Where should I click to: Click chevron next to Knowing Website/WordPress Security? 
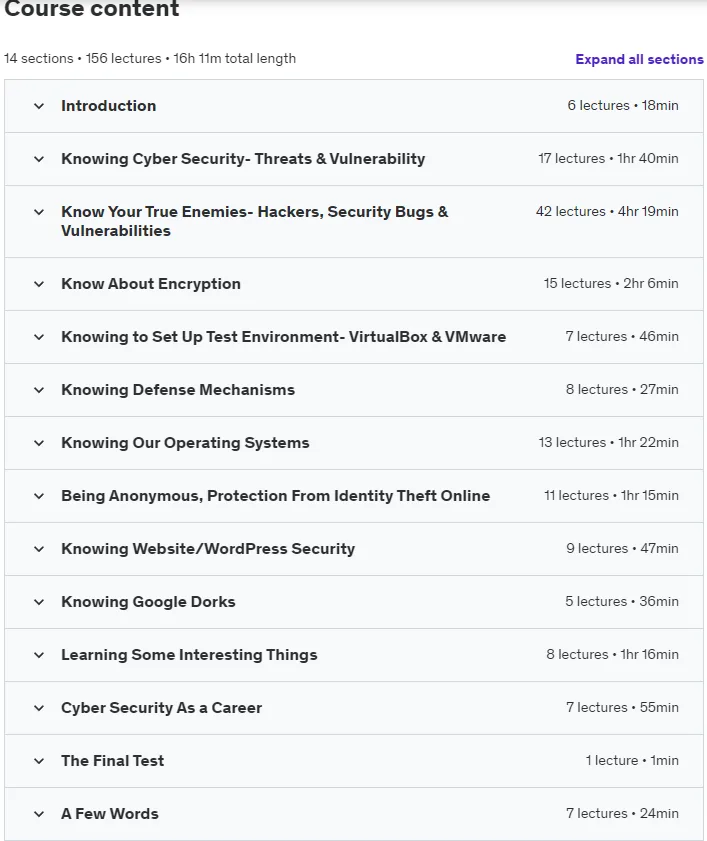point(39,550)
